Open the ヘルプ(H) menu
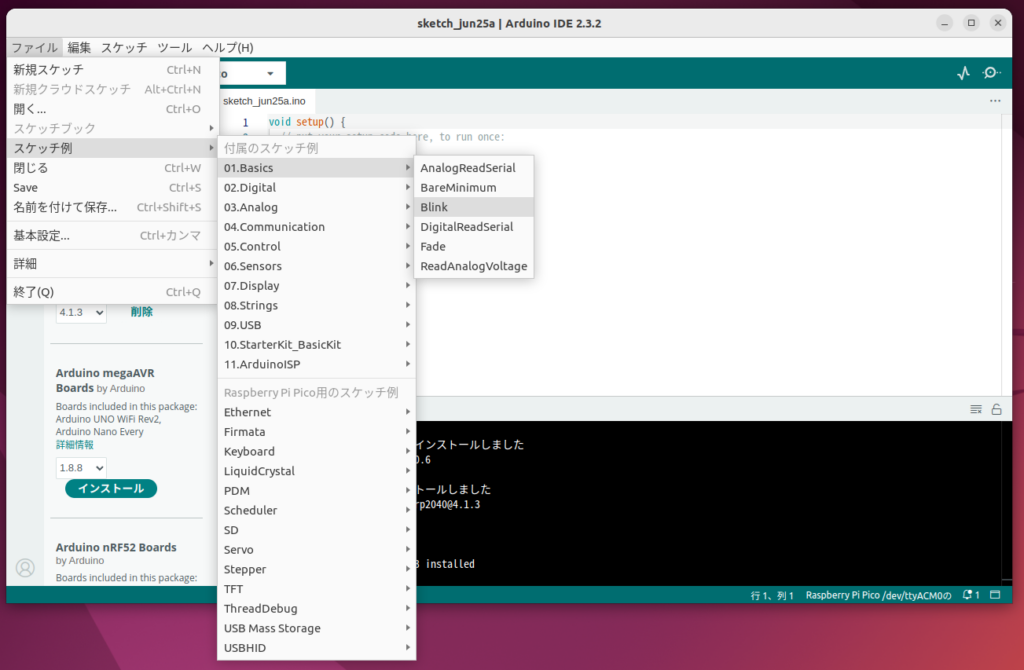1024x670 pixels. click(x=228, y=48)
